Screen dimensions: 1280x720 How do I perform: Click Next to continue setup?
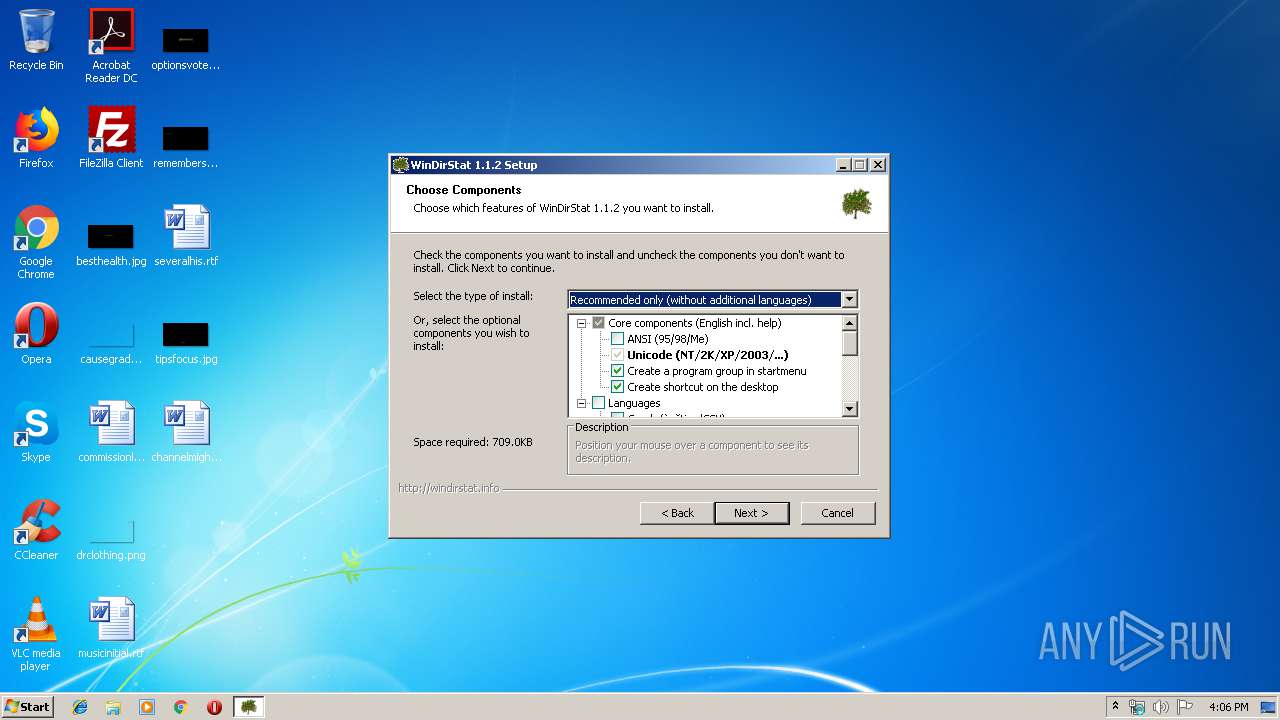[751, 513]
